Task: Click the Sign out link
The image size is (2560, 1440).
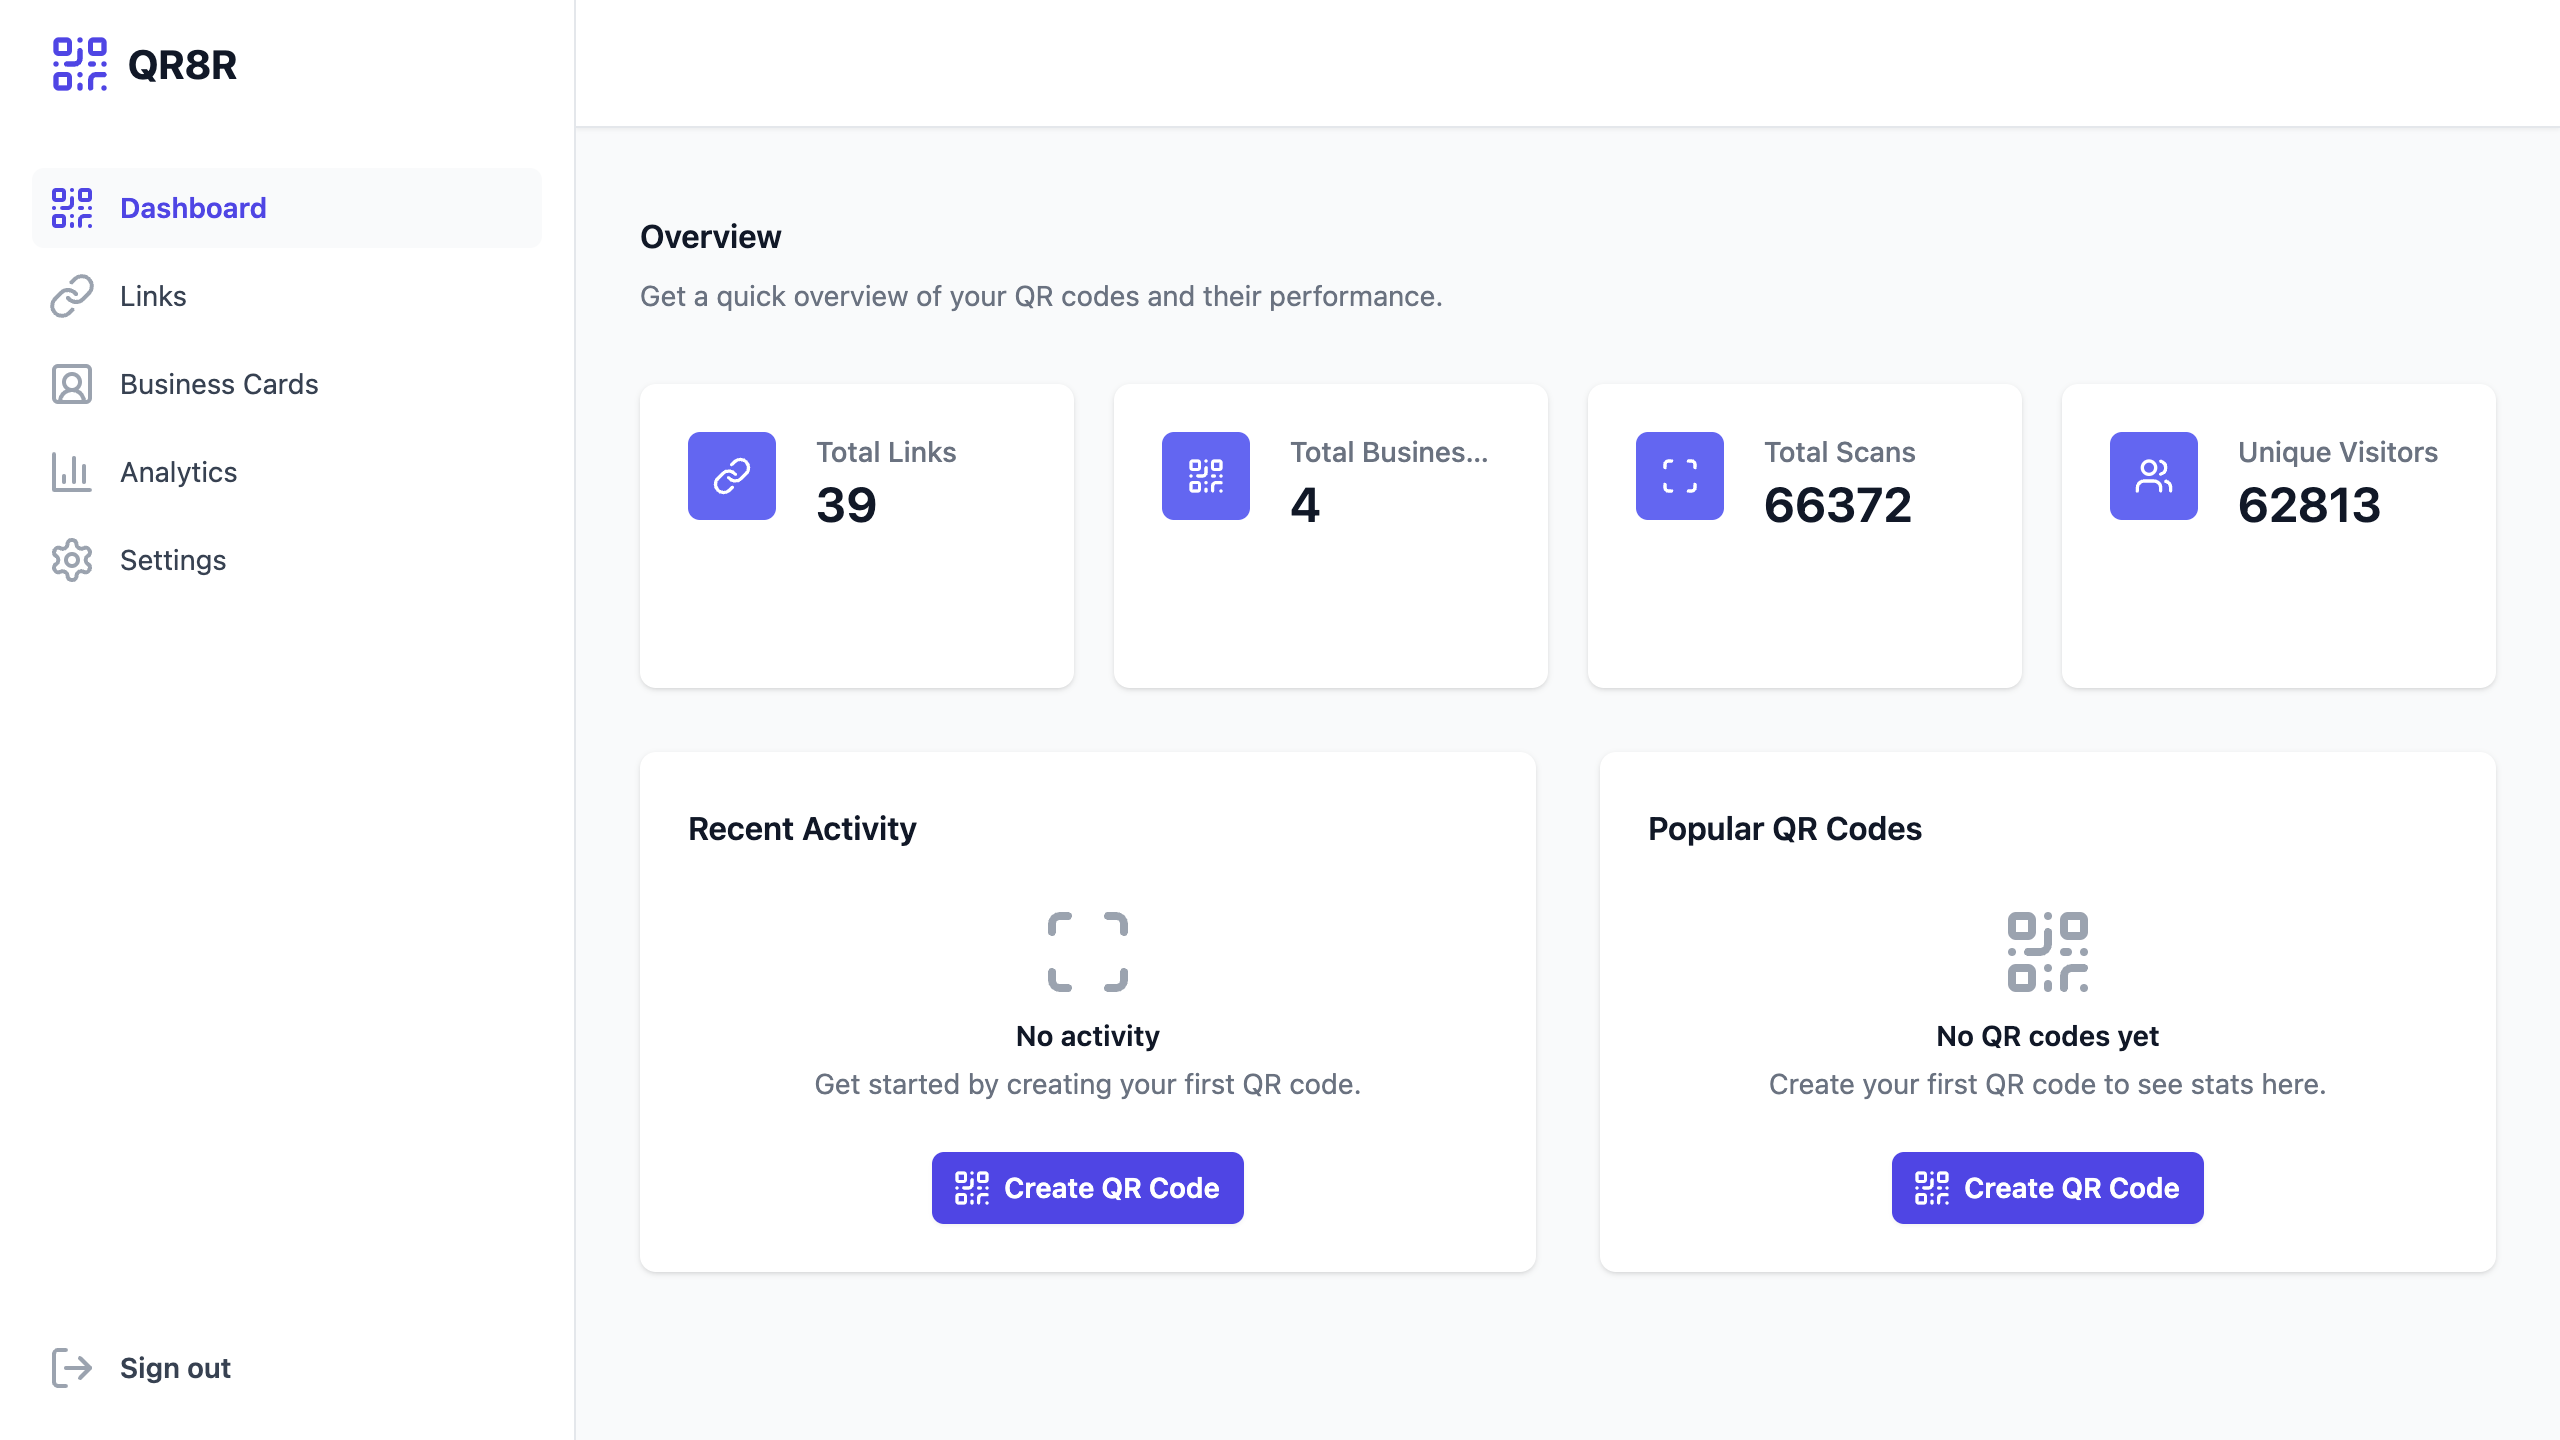Action: tap(175, 1368)
